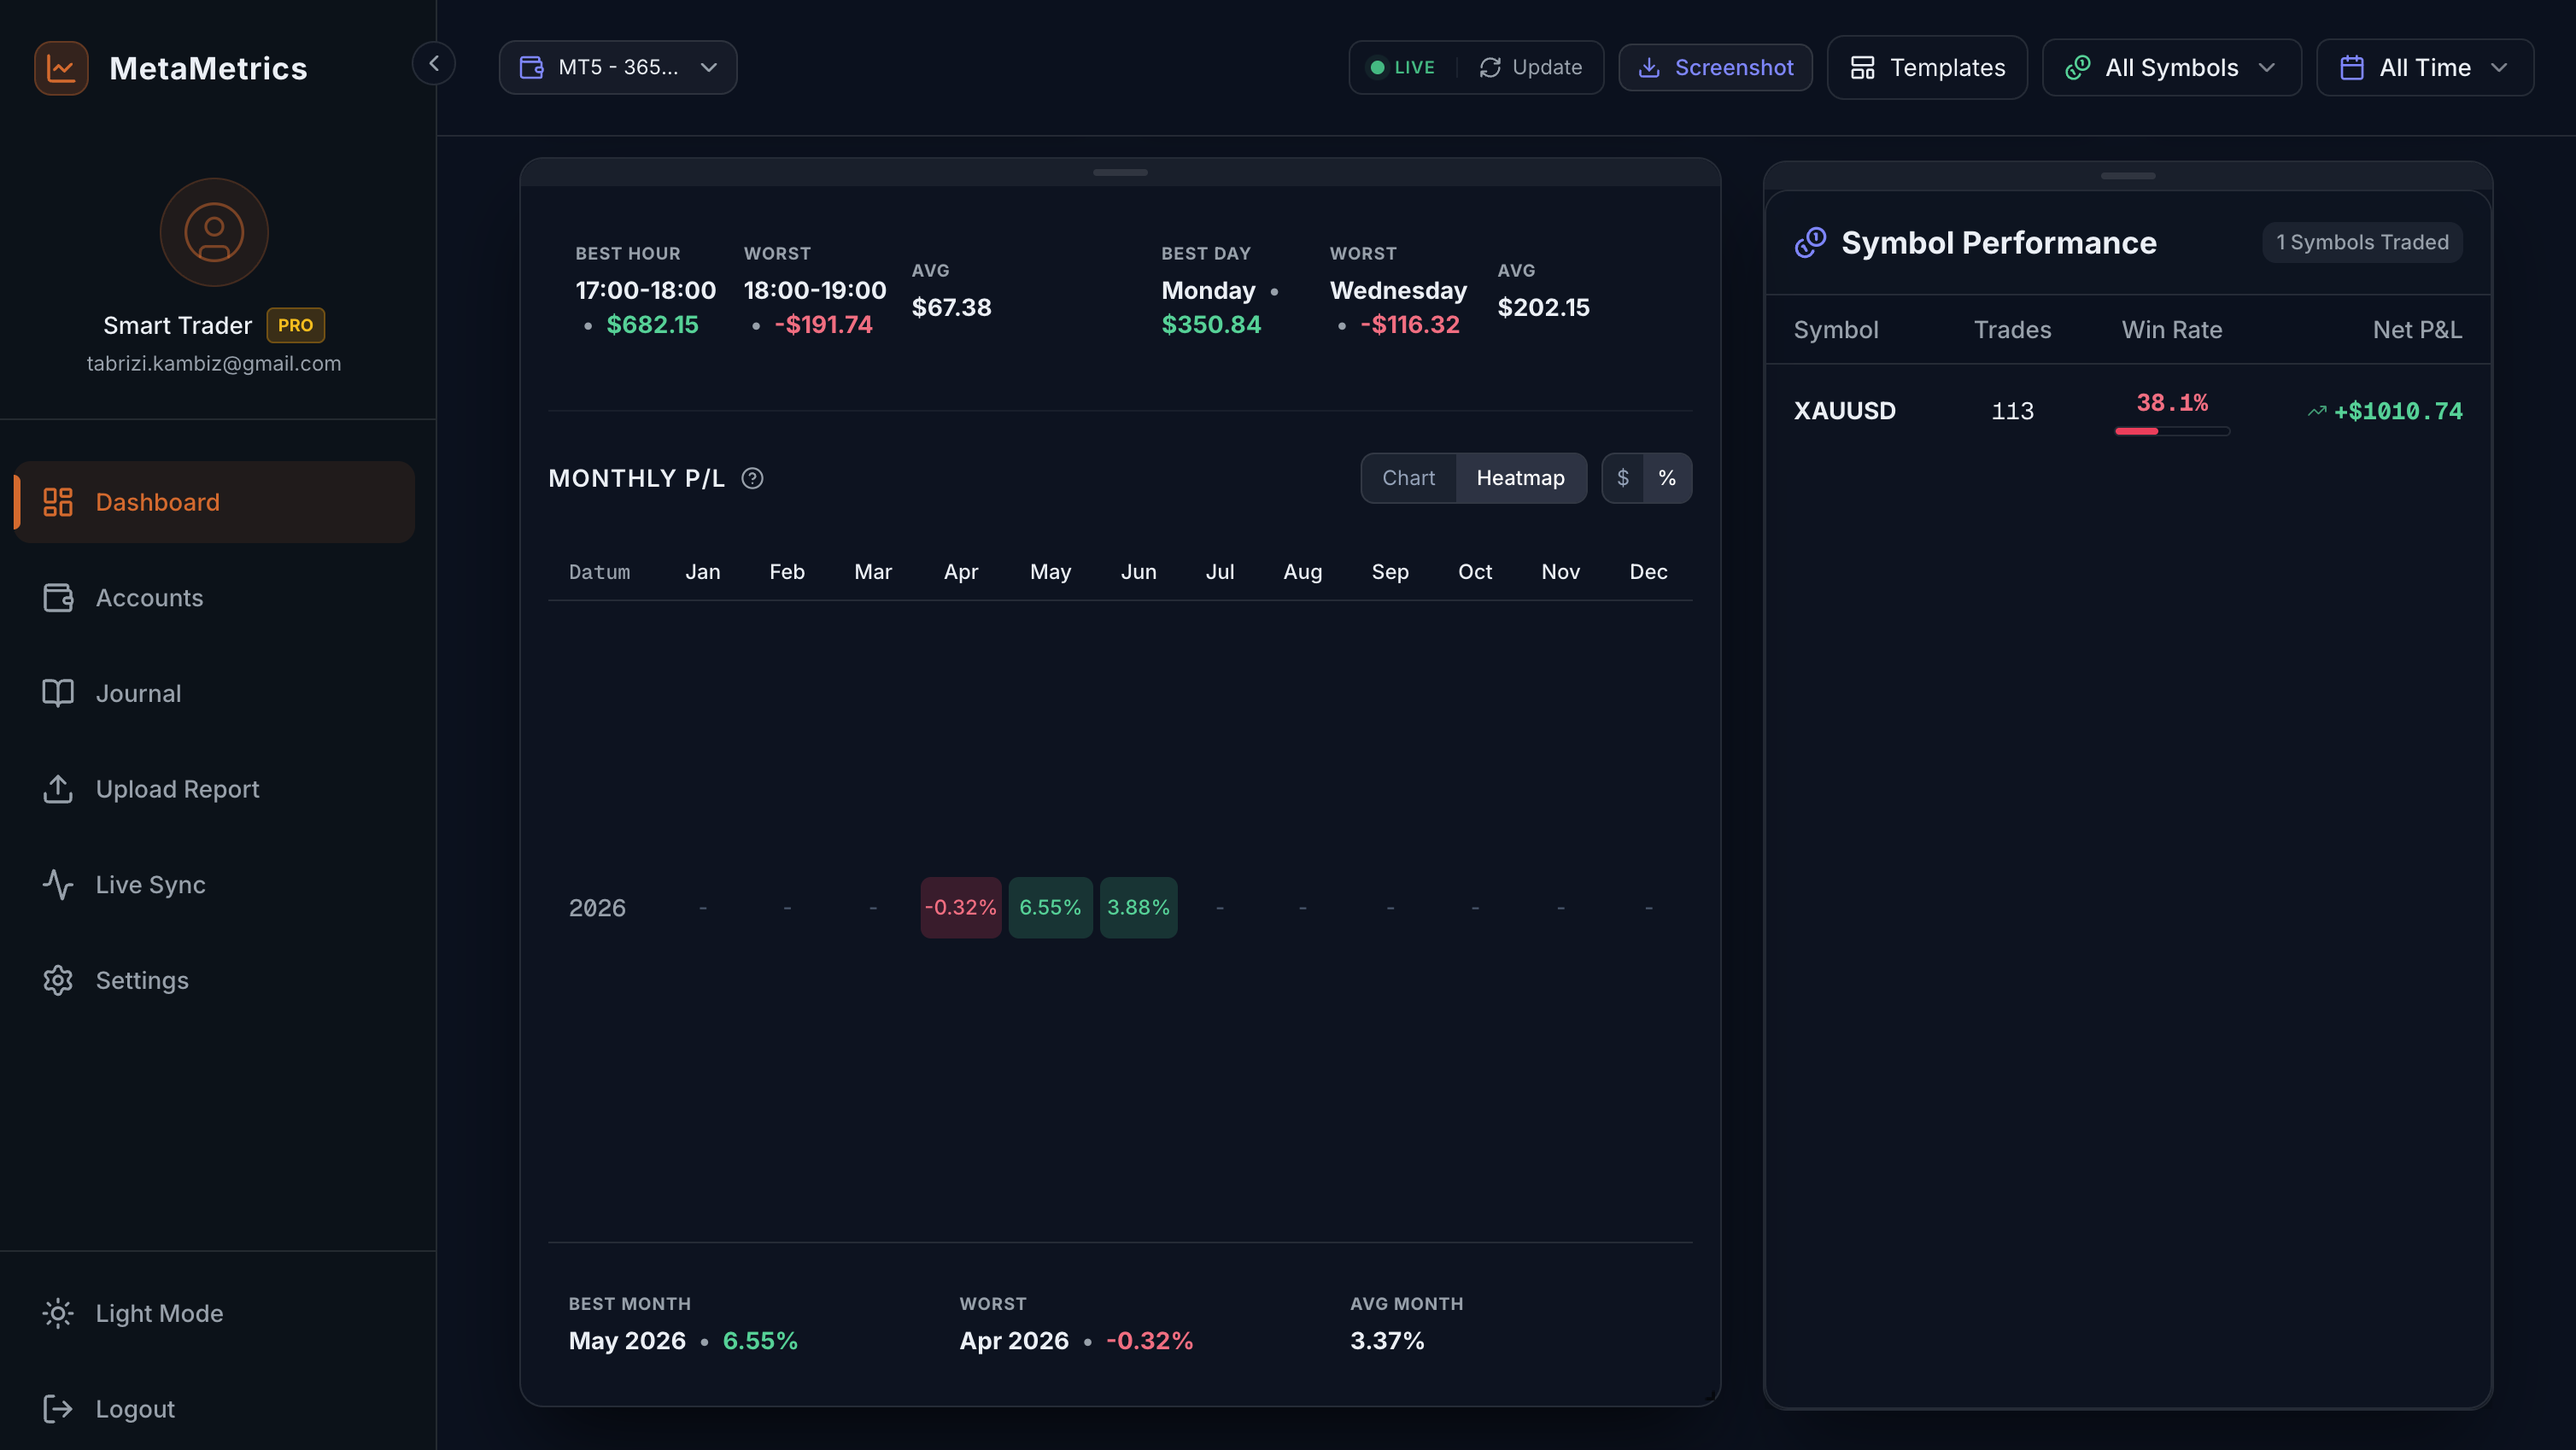Open the All Time date range dropdown
Image resolution: width=2576 pixels, height=1450 pixels.
(x=2424, y=67)
